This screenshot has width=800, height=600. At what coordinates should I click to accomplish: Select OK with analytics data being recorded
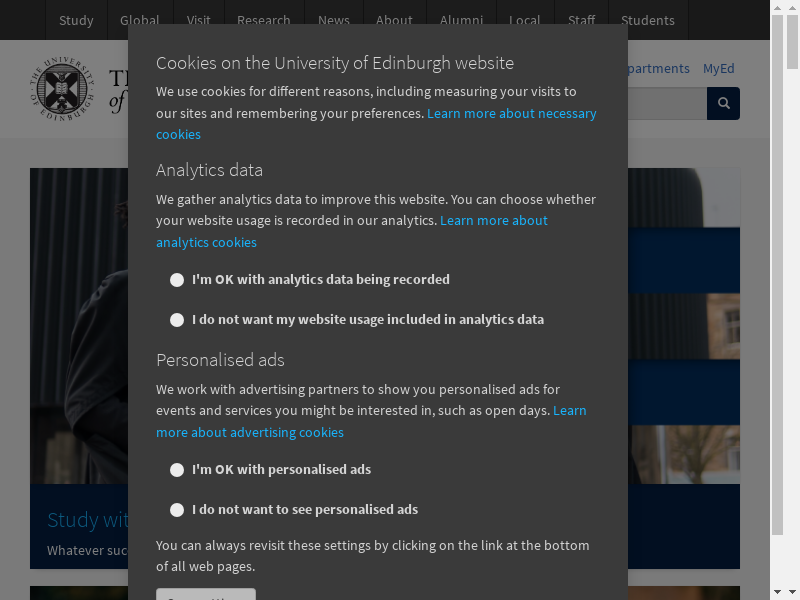coord(177,280)
